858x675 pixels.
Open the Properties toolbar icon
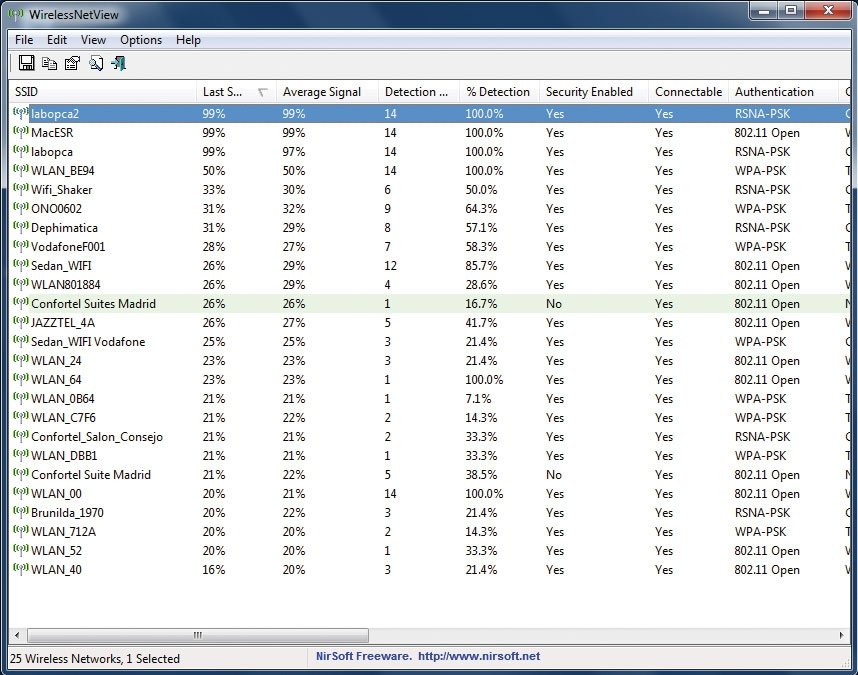coord(72,63)
